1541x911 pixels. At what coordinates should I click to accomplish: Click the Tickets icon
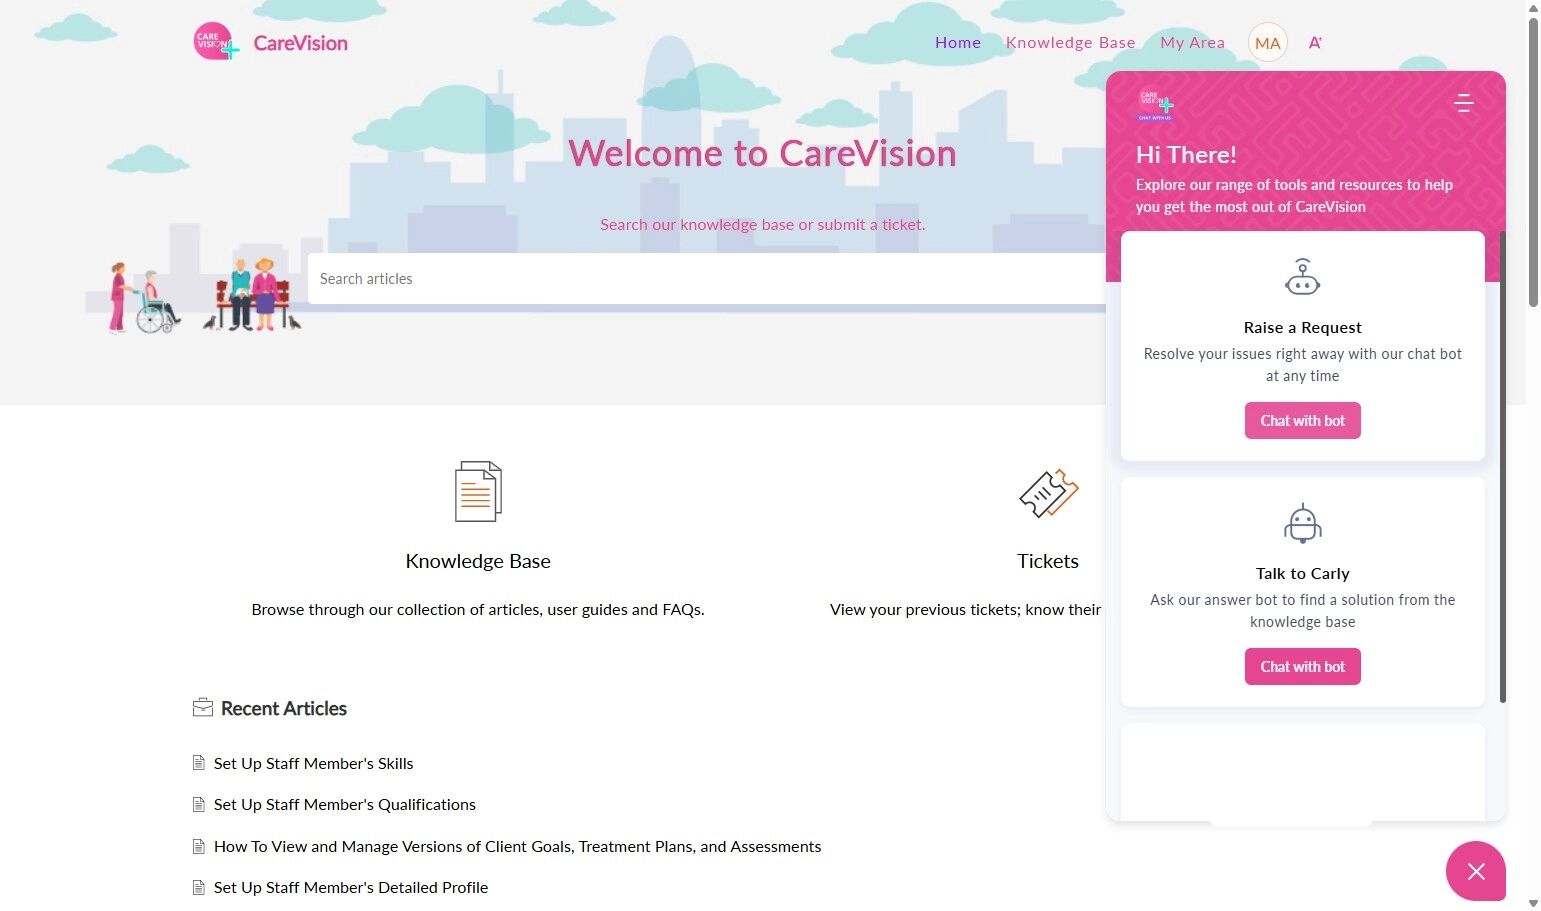[x=1048, y=493]
